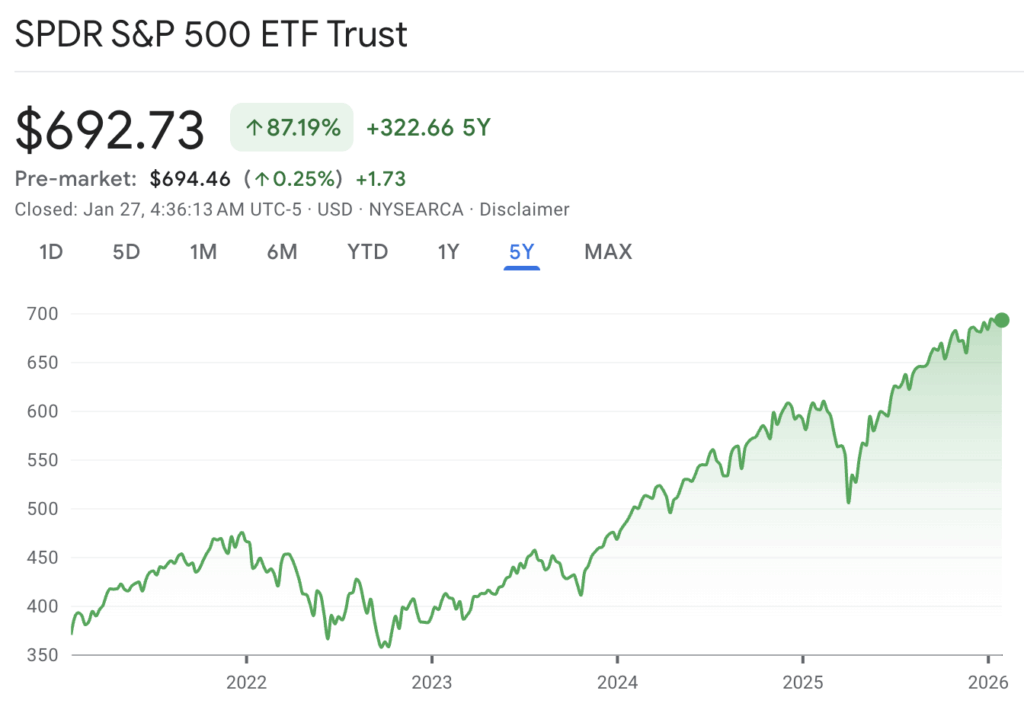
Task: Click the SPDR S&P 500 ETF Trust title
Action: [x=211, y=34]
